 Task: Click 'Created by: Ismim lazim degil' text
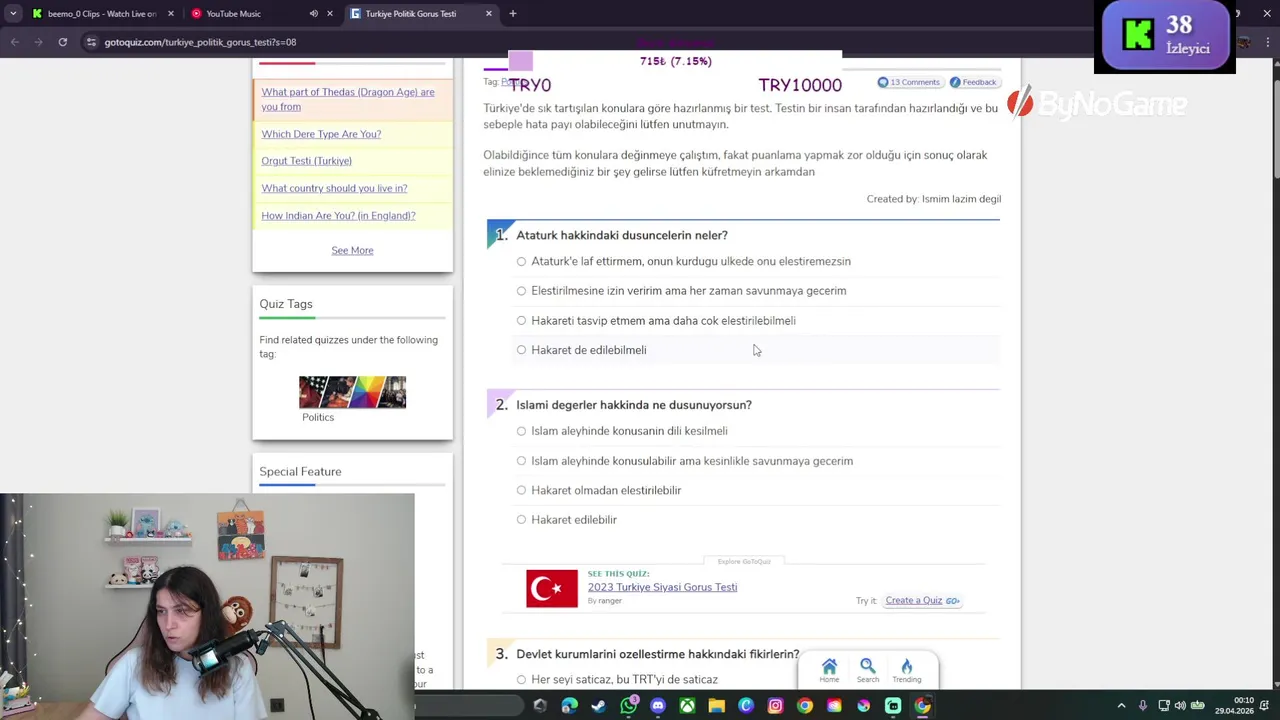click(x=934, y=199)
